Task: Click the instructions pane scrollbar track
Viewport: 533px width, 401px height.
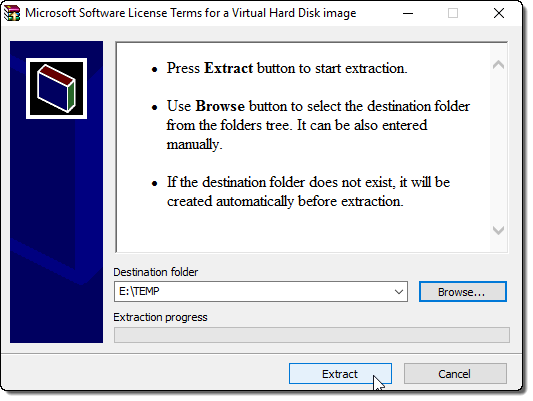Action: (498, 147)
